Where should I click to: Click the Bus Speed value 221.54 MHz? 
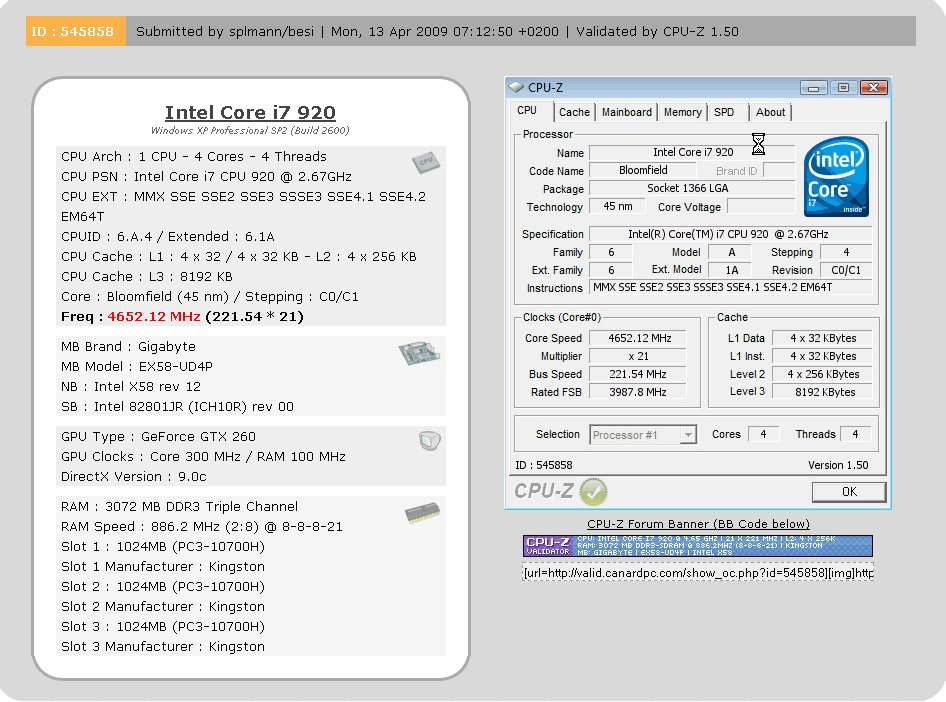[x=638, y=375]
